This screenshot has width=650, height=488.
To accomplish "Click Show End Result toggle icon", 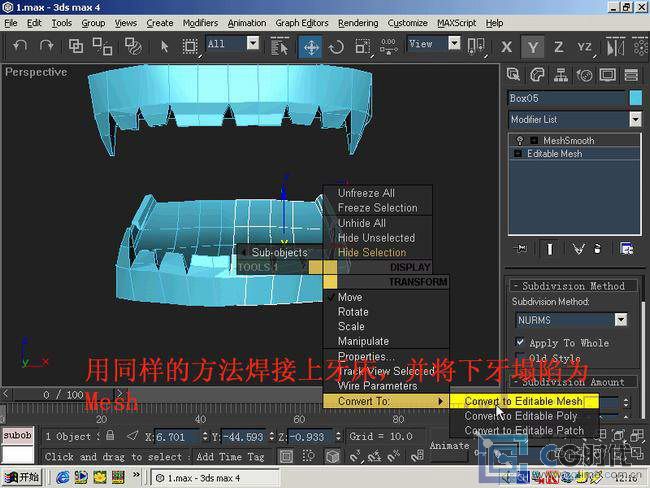I will tap(550, 248).
